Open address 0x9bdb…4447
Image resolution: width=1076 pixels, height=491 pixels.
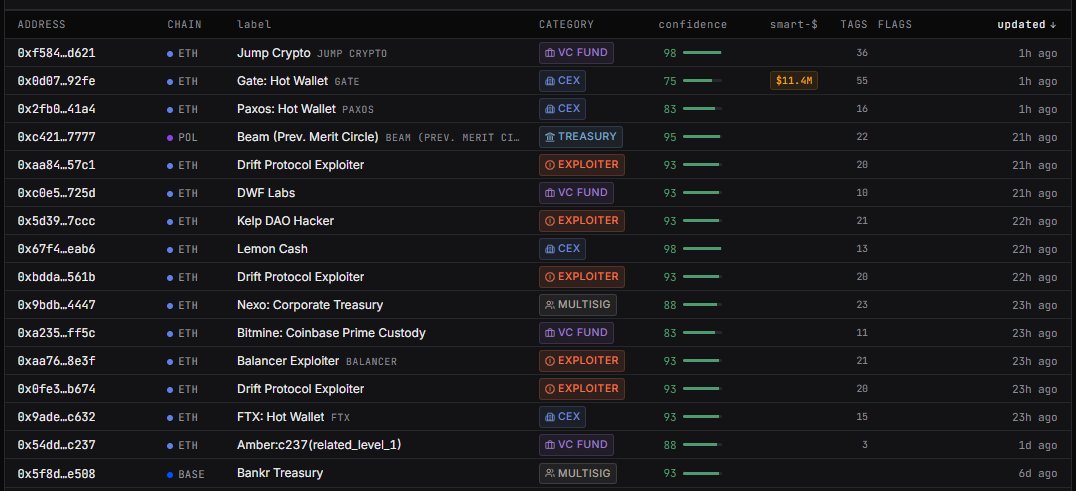[56, 305]
